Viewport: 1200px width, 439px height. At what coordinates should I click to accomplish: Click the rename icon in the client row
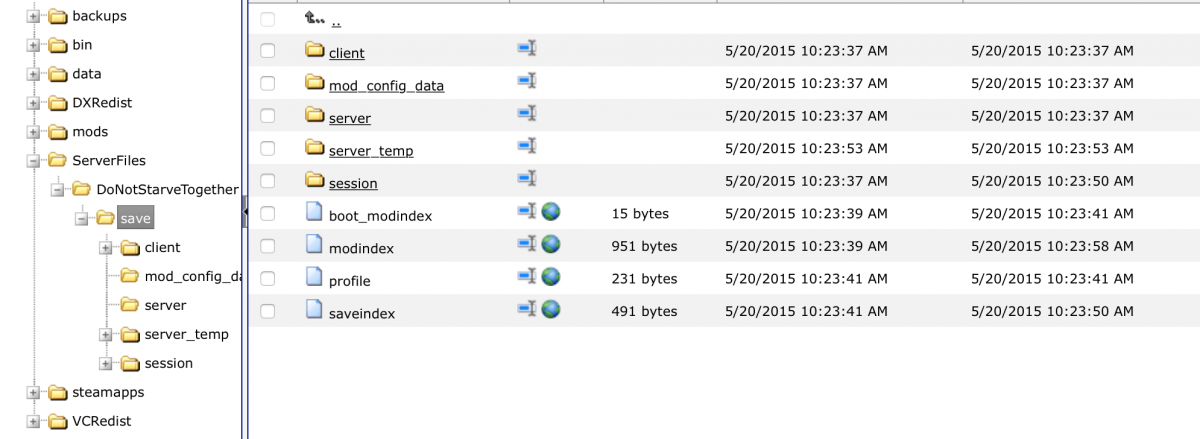[x=527, y=48]
